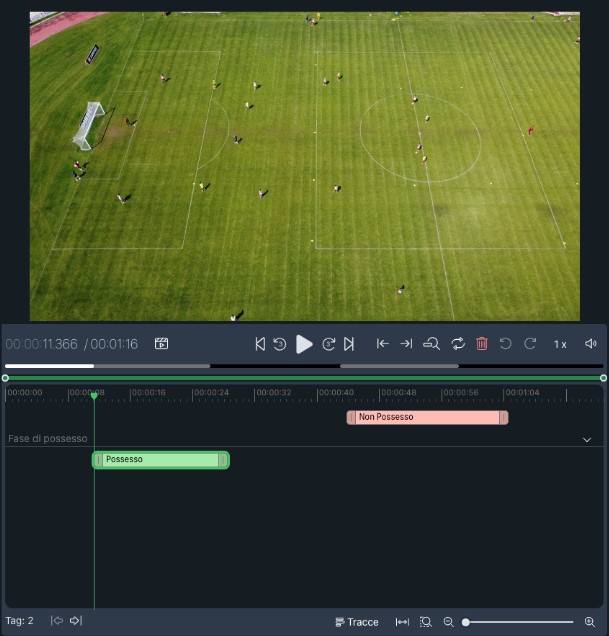Mute the audio with the speaker icon
The image size is (609, 636).
tap(591, 344)
